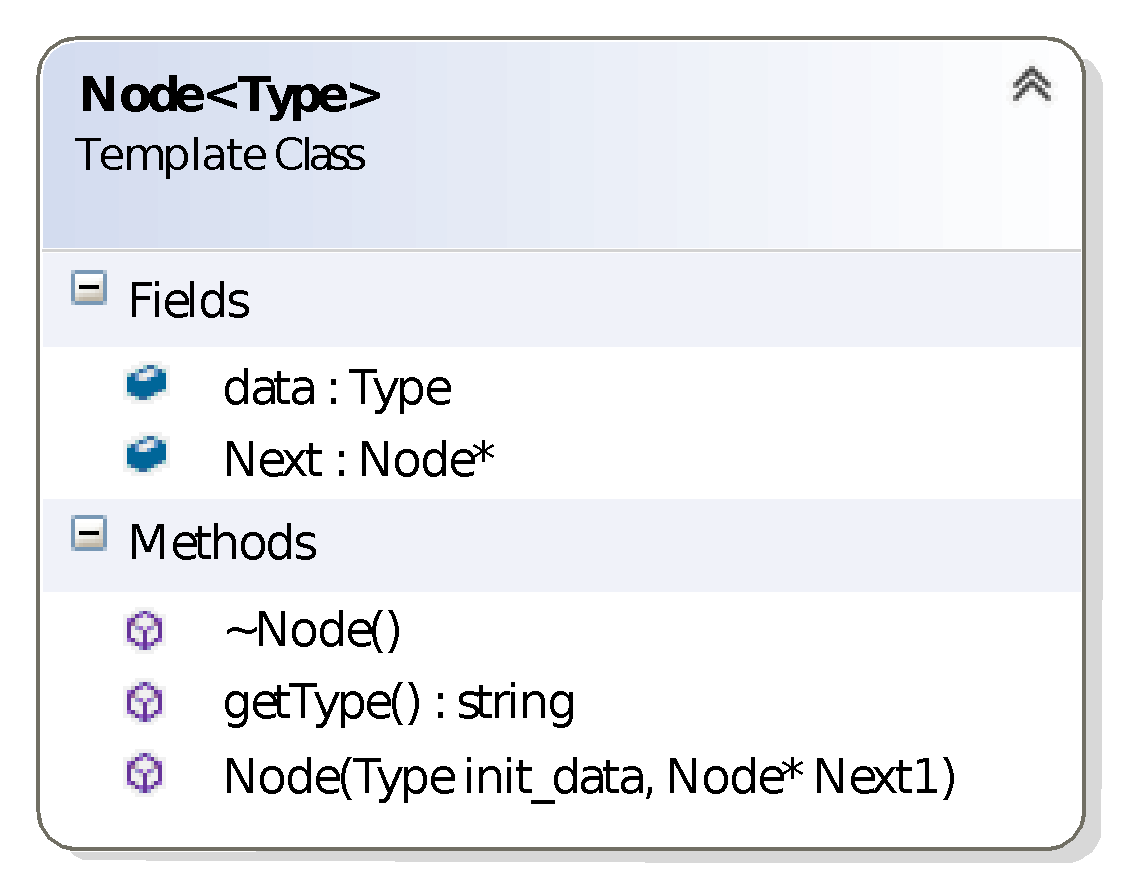Click the Fields section header label
Screen dimensions: 1125x888
pos(189,300)
